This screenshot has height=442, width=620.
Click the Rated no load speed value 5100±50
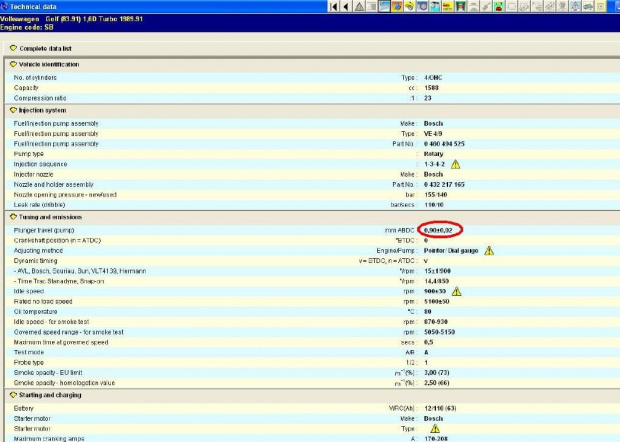[437, 302]
